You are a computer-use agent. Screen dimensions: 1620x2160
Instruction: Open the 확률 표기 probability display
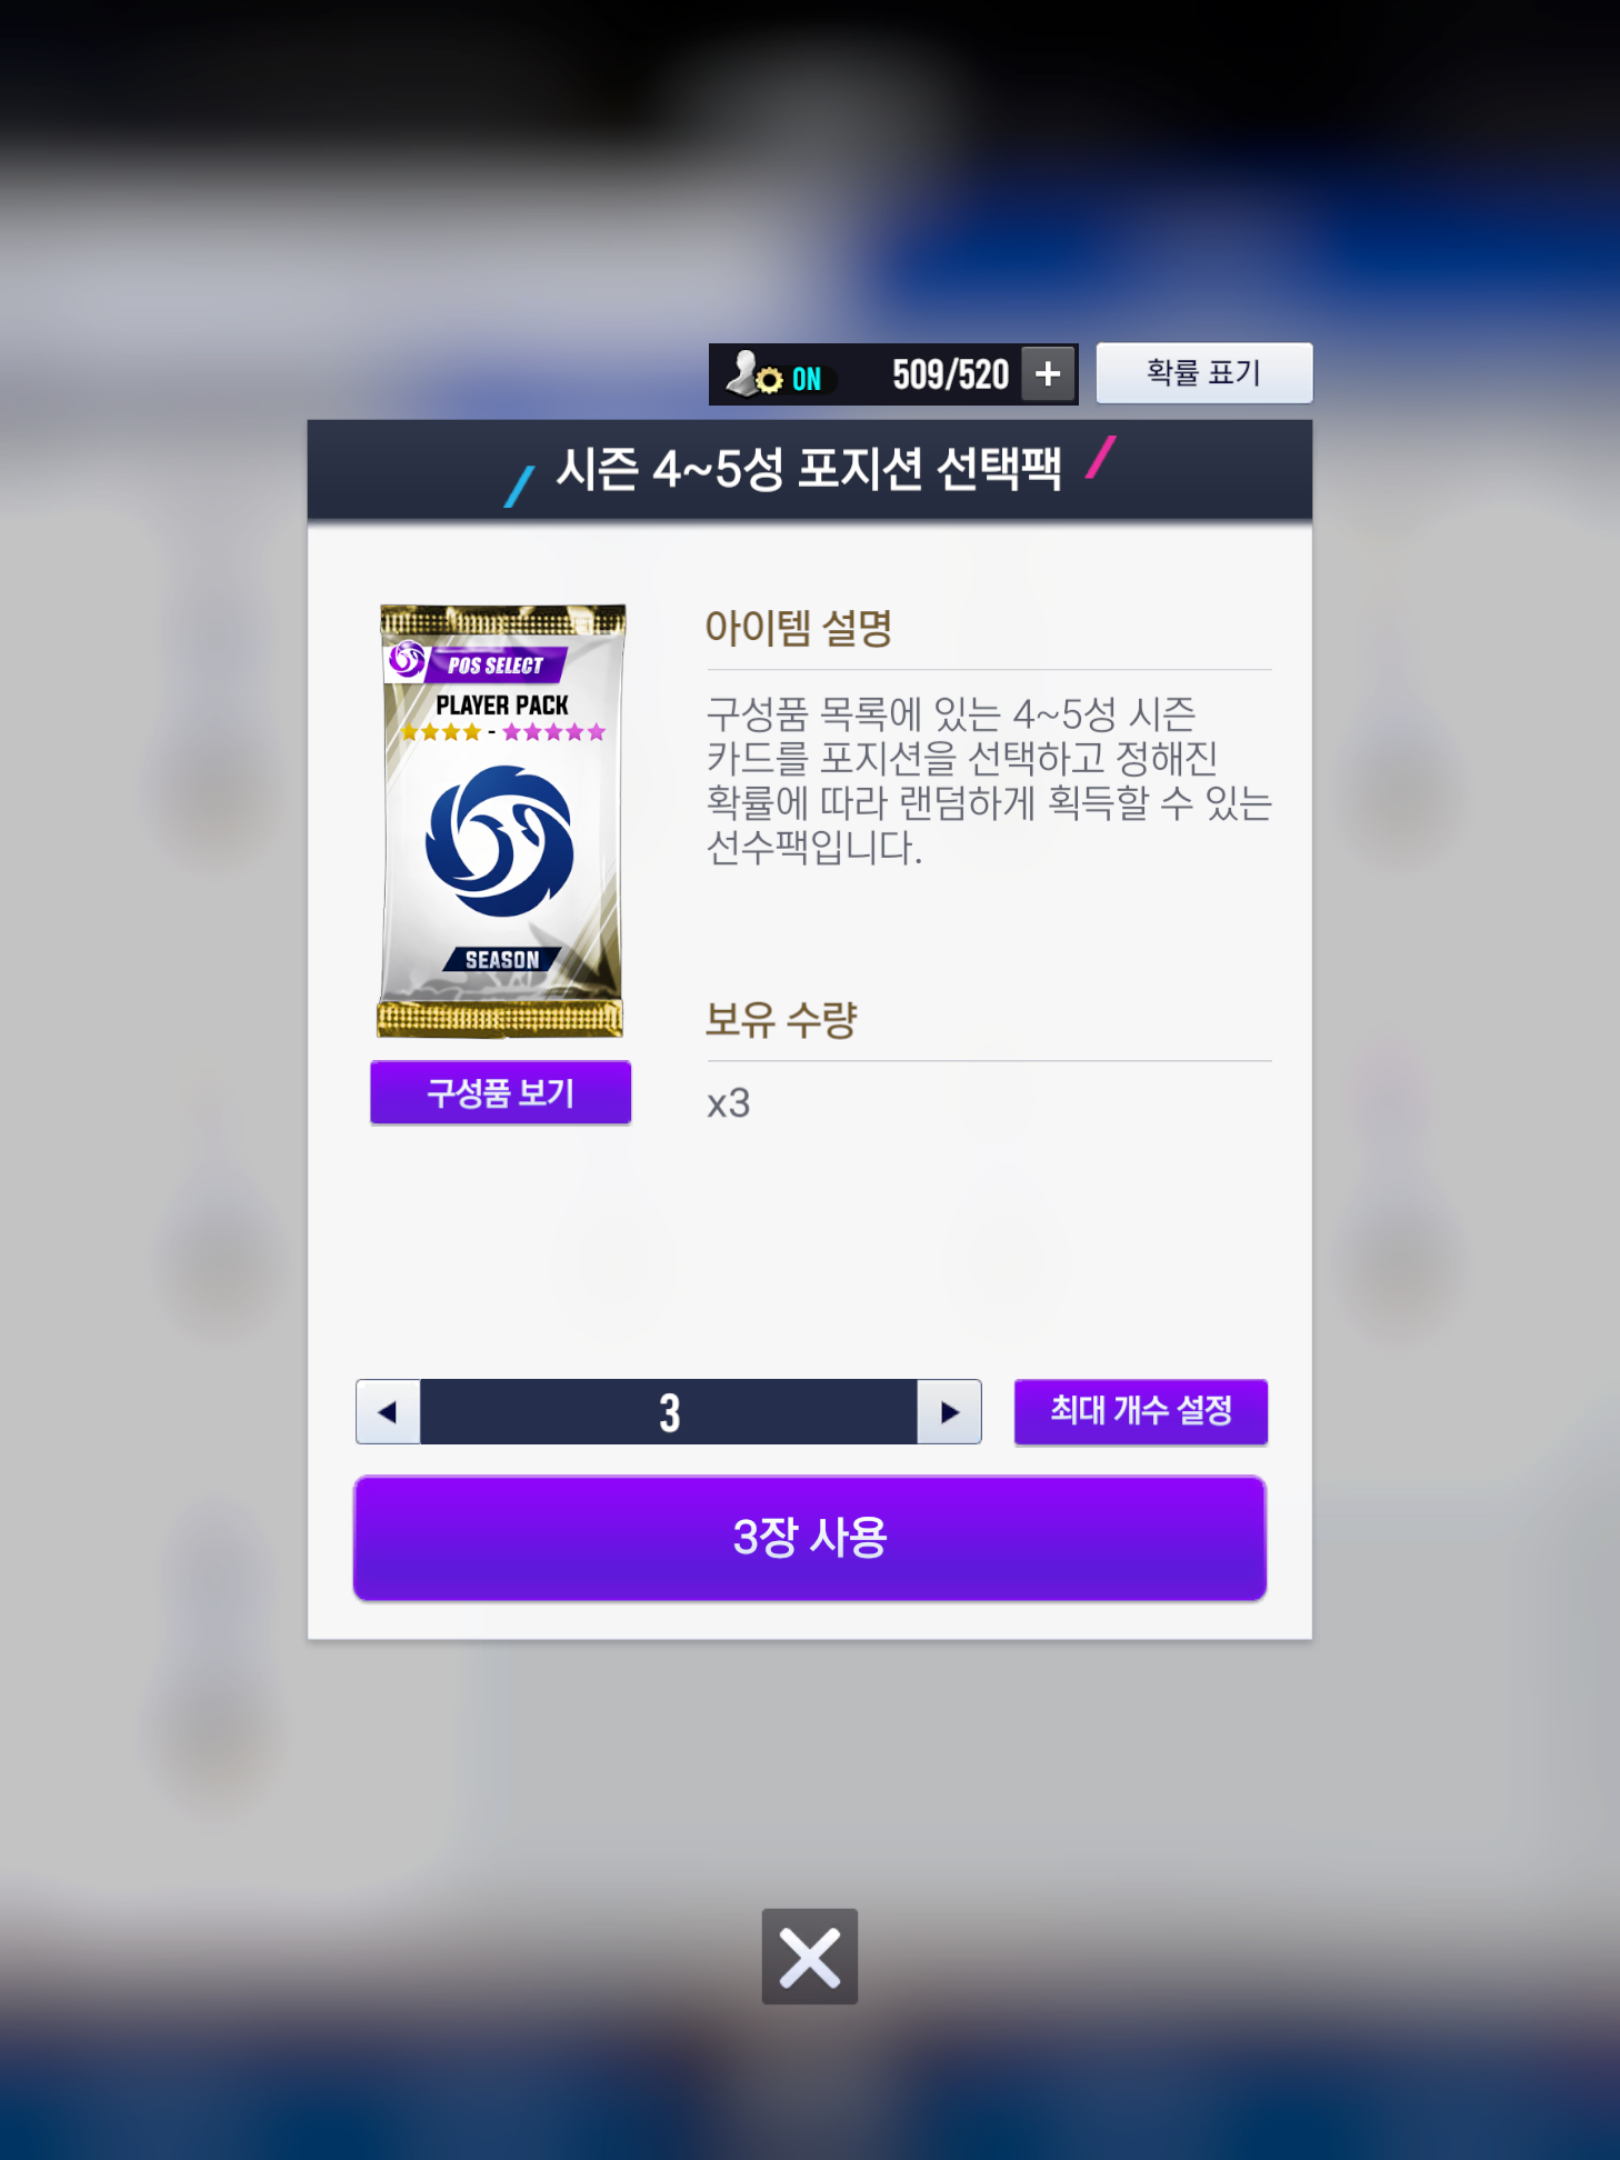[x=1204, y=373]
